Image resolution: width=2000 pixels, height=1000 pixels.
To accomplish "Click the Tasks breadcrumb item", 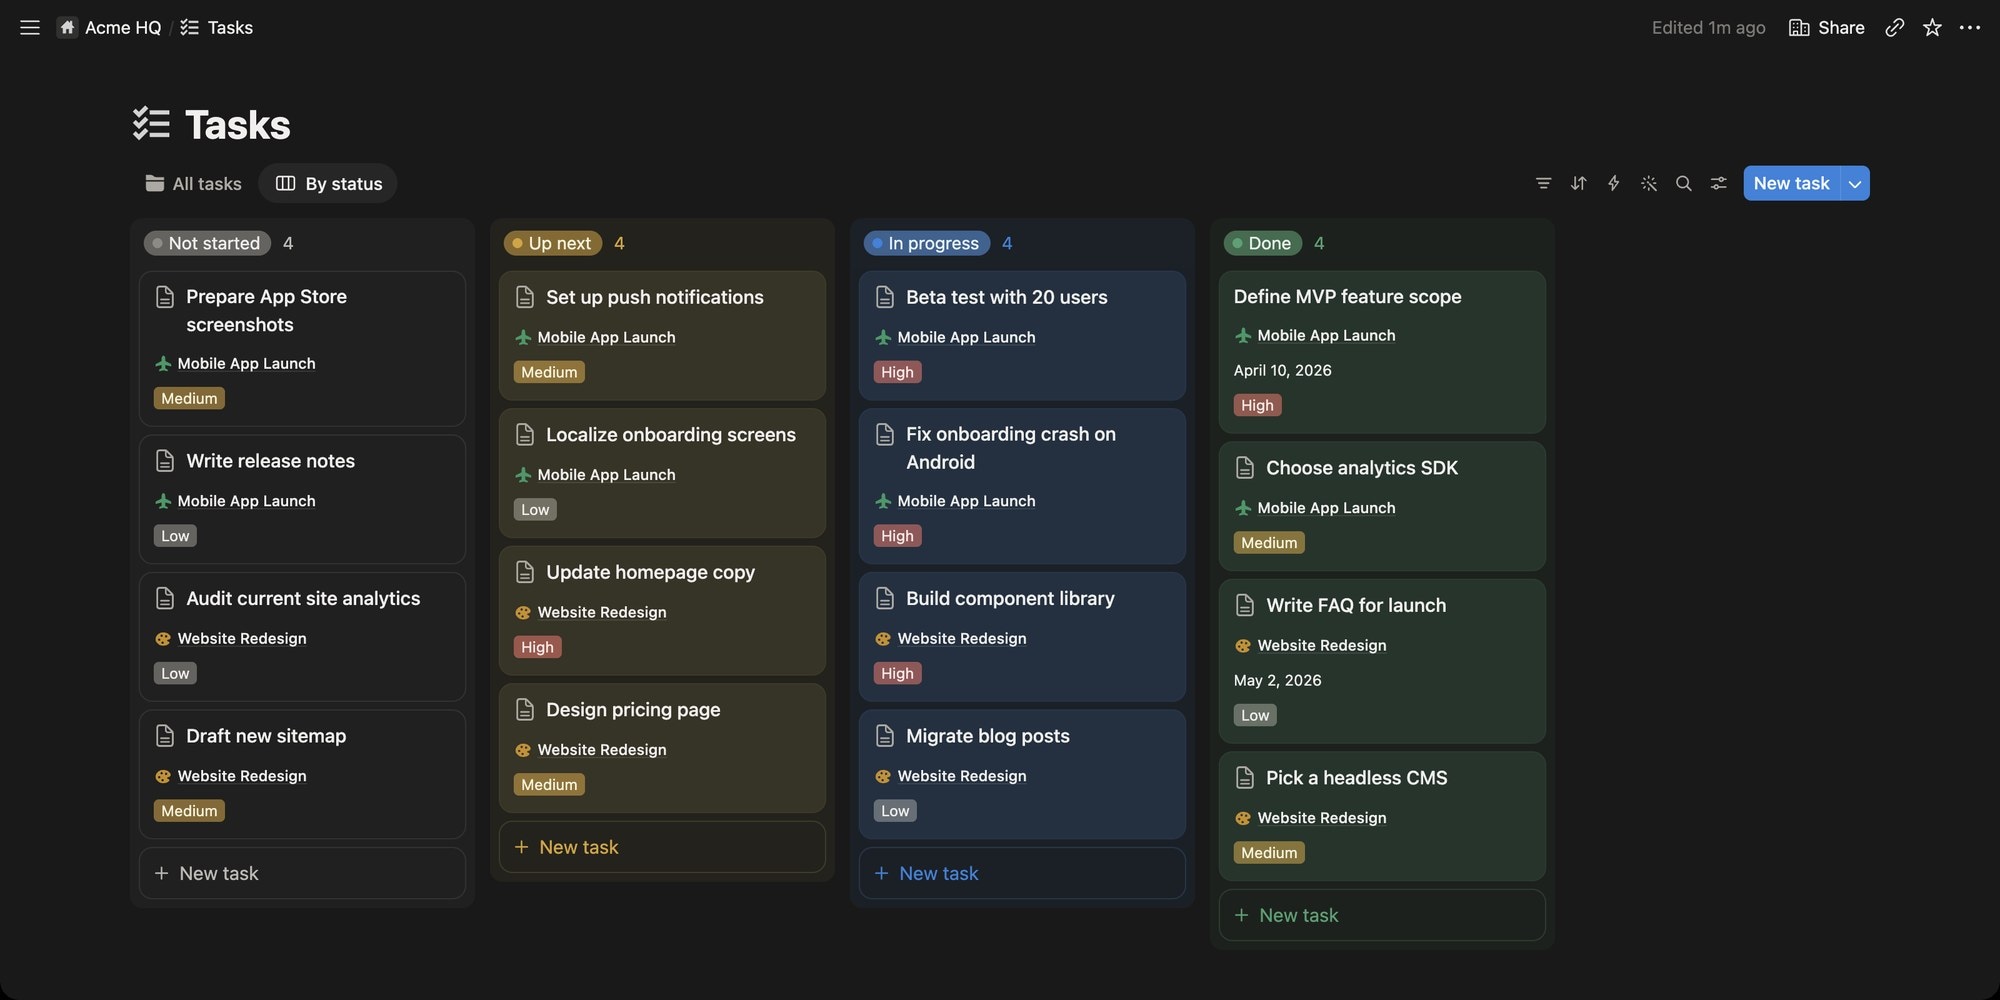I will point(216,28).
